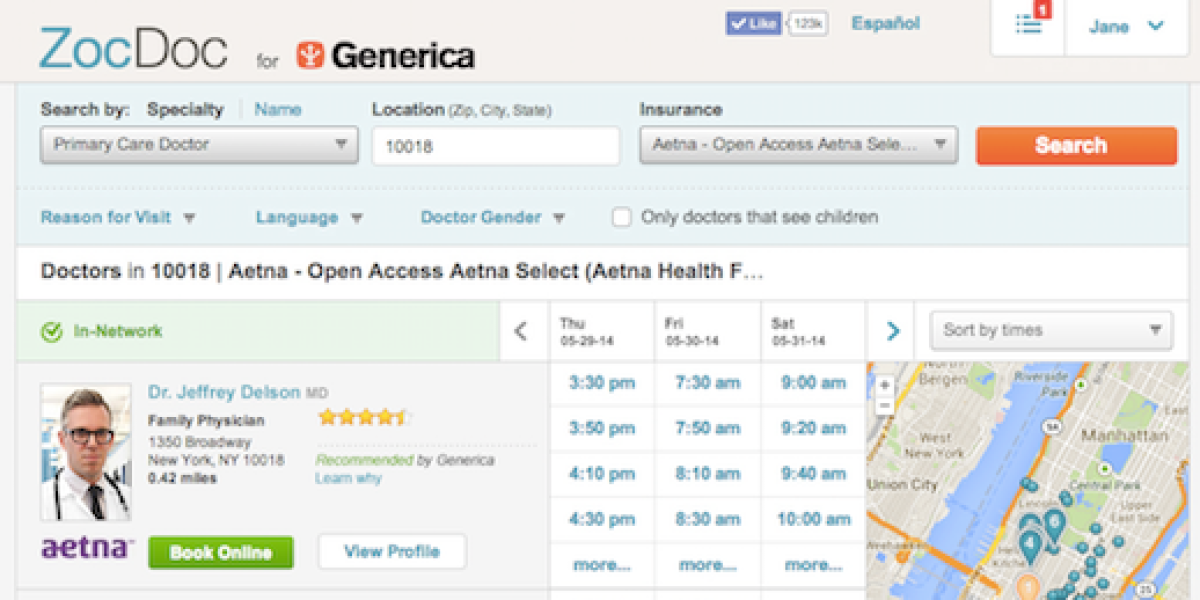Open the Jane account menu
1200x600 pixels.
(1126, 27)
